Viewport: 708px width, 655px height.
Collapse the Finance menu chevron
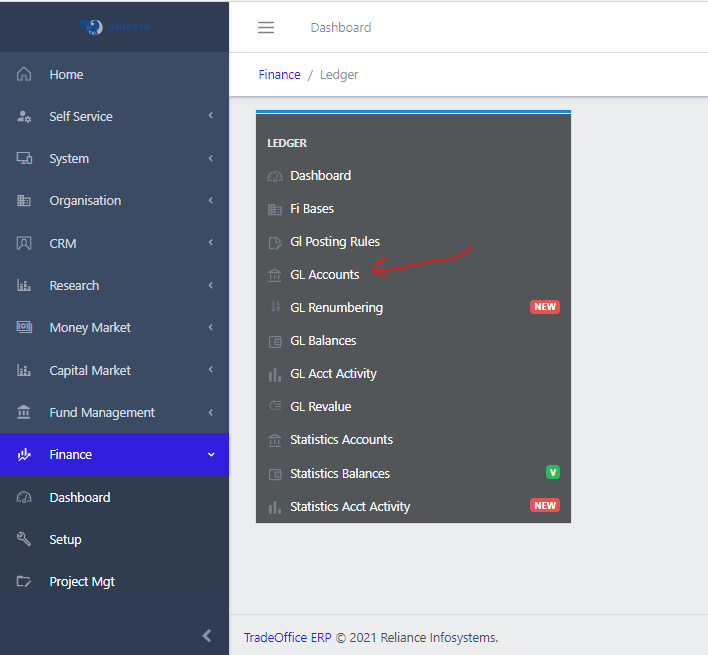click(x=211, y=455)
